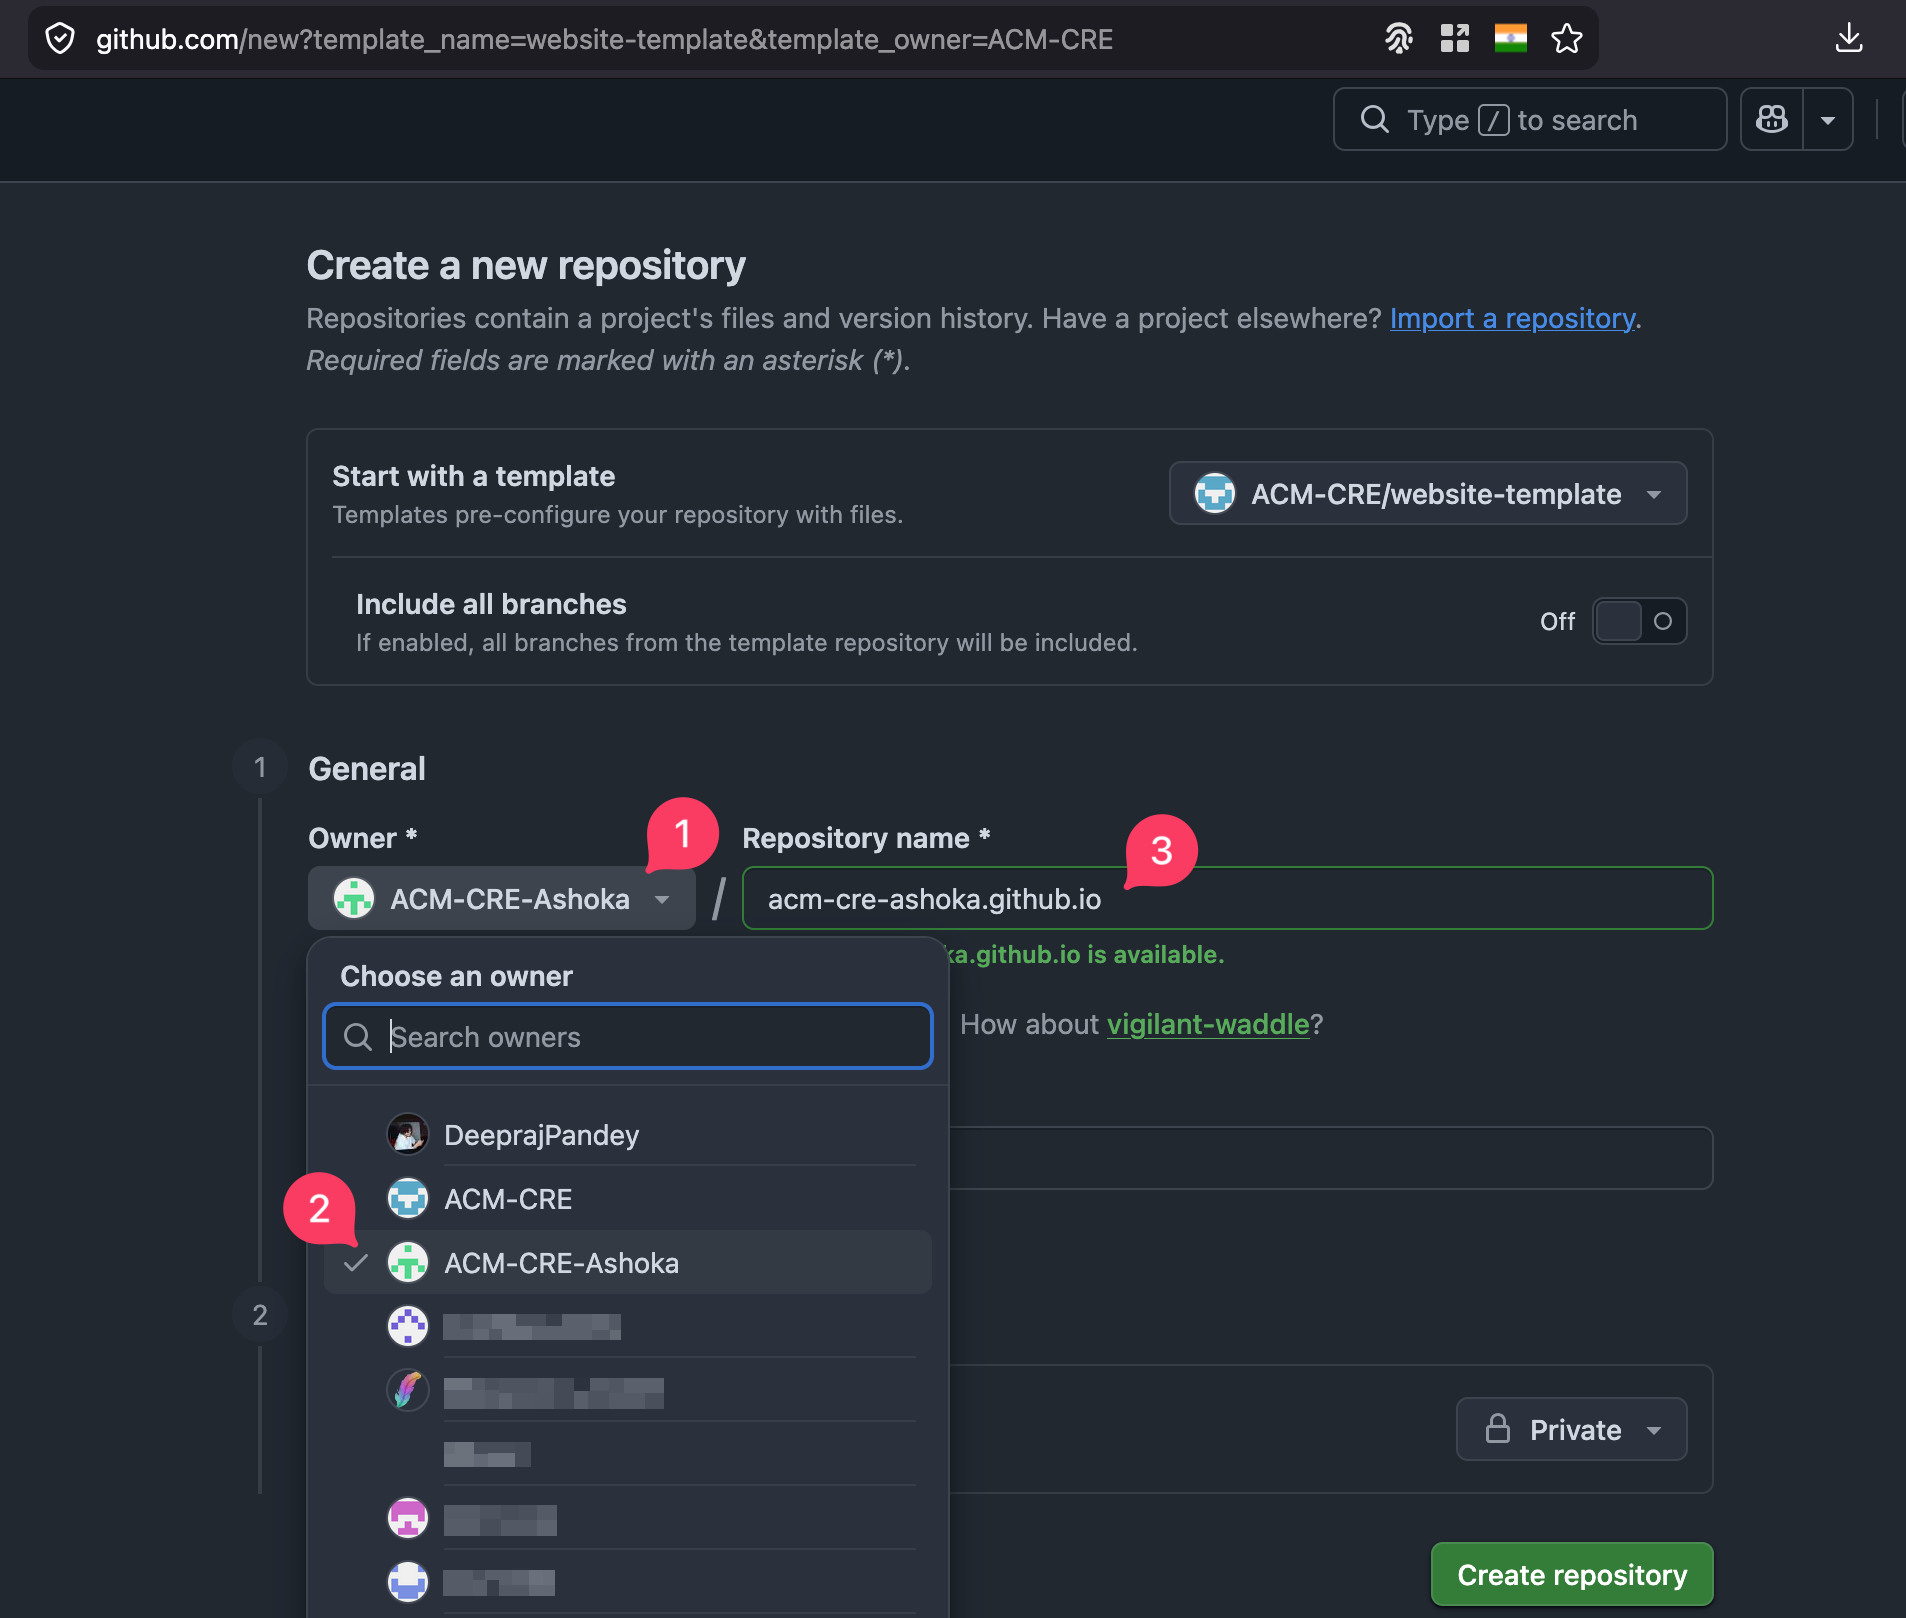Expand the Copilot dropdown arrow
This screenshot has height=1618, width=1906.
click(1828, 120)
